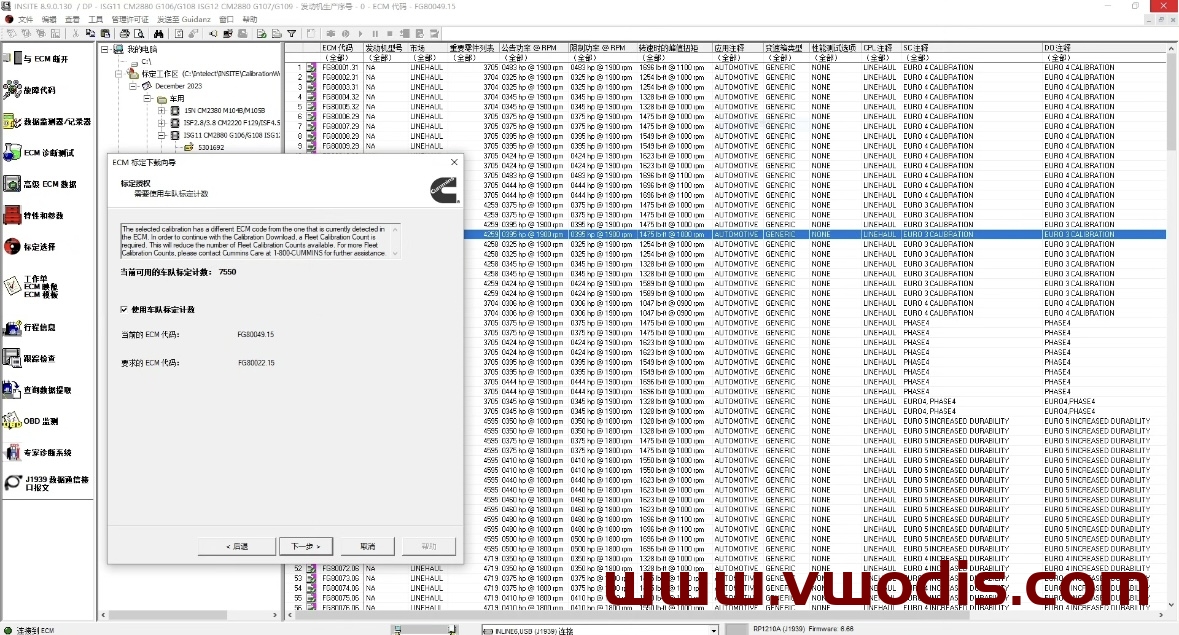Open the 工作单 ECM 模板 sidebar item
Viewport: 1179px width, 635px height.
32,286
